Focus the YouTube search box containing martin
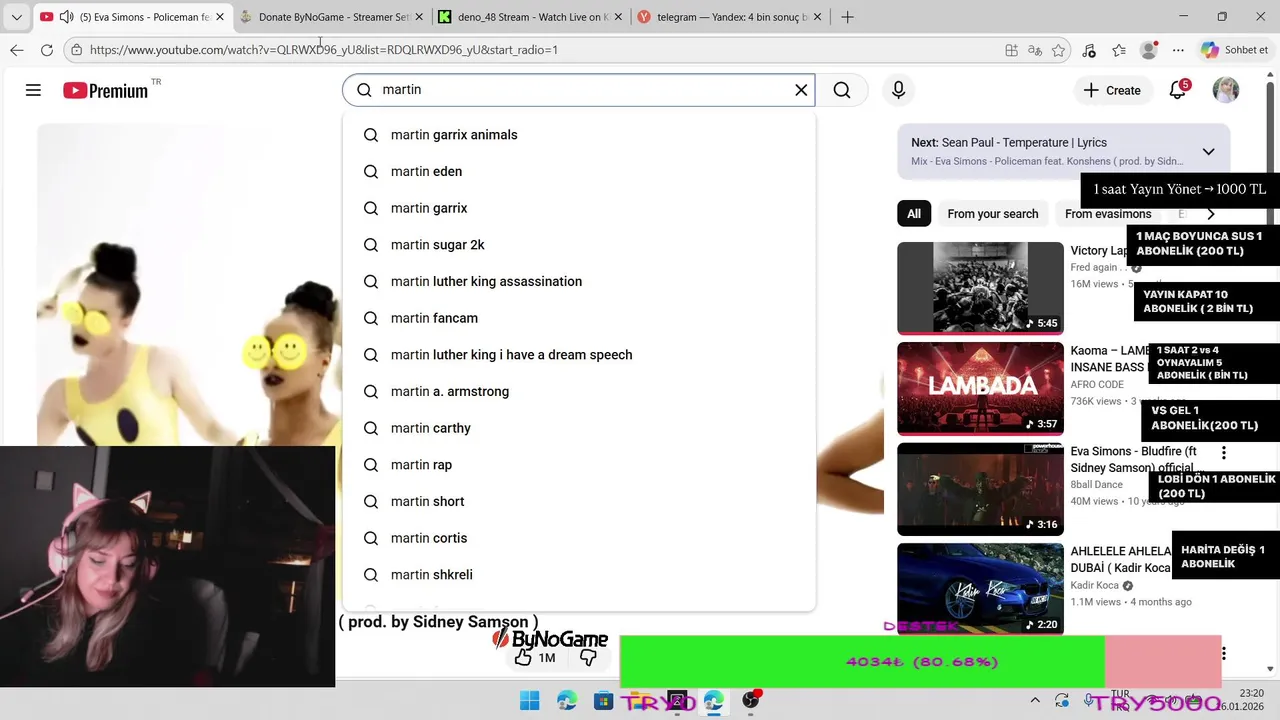 (x=578, y=90)
